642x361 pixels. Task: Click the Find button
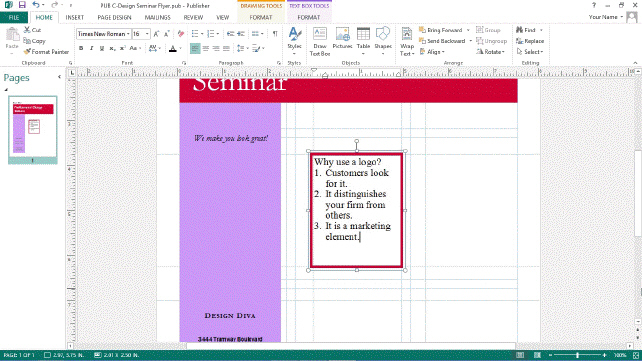click(x=526, y=30)
